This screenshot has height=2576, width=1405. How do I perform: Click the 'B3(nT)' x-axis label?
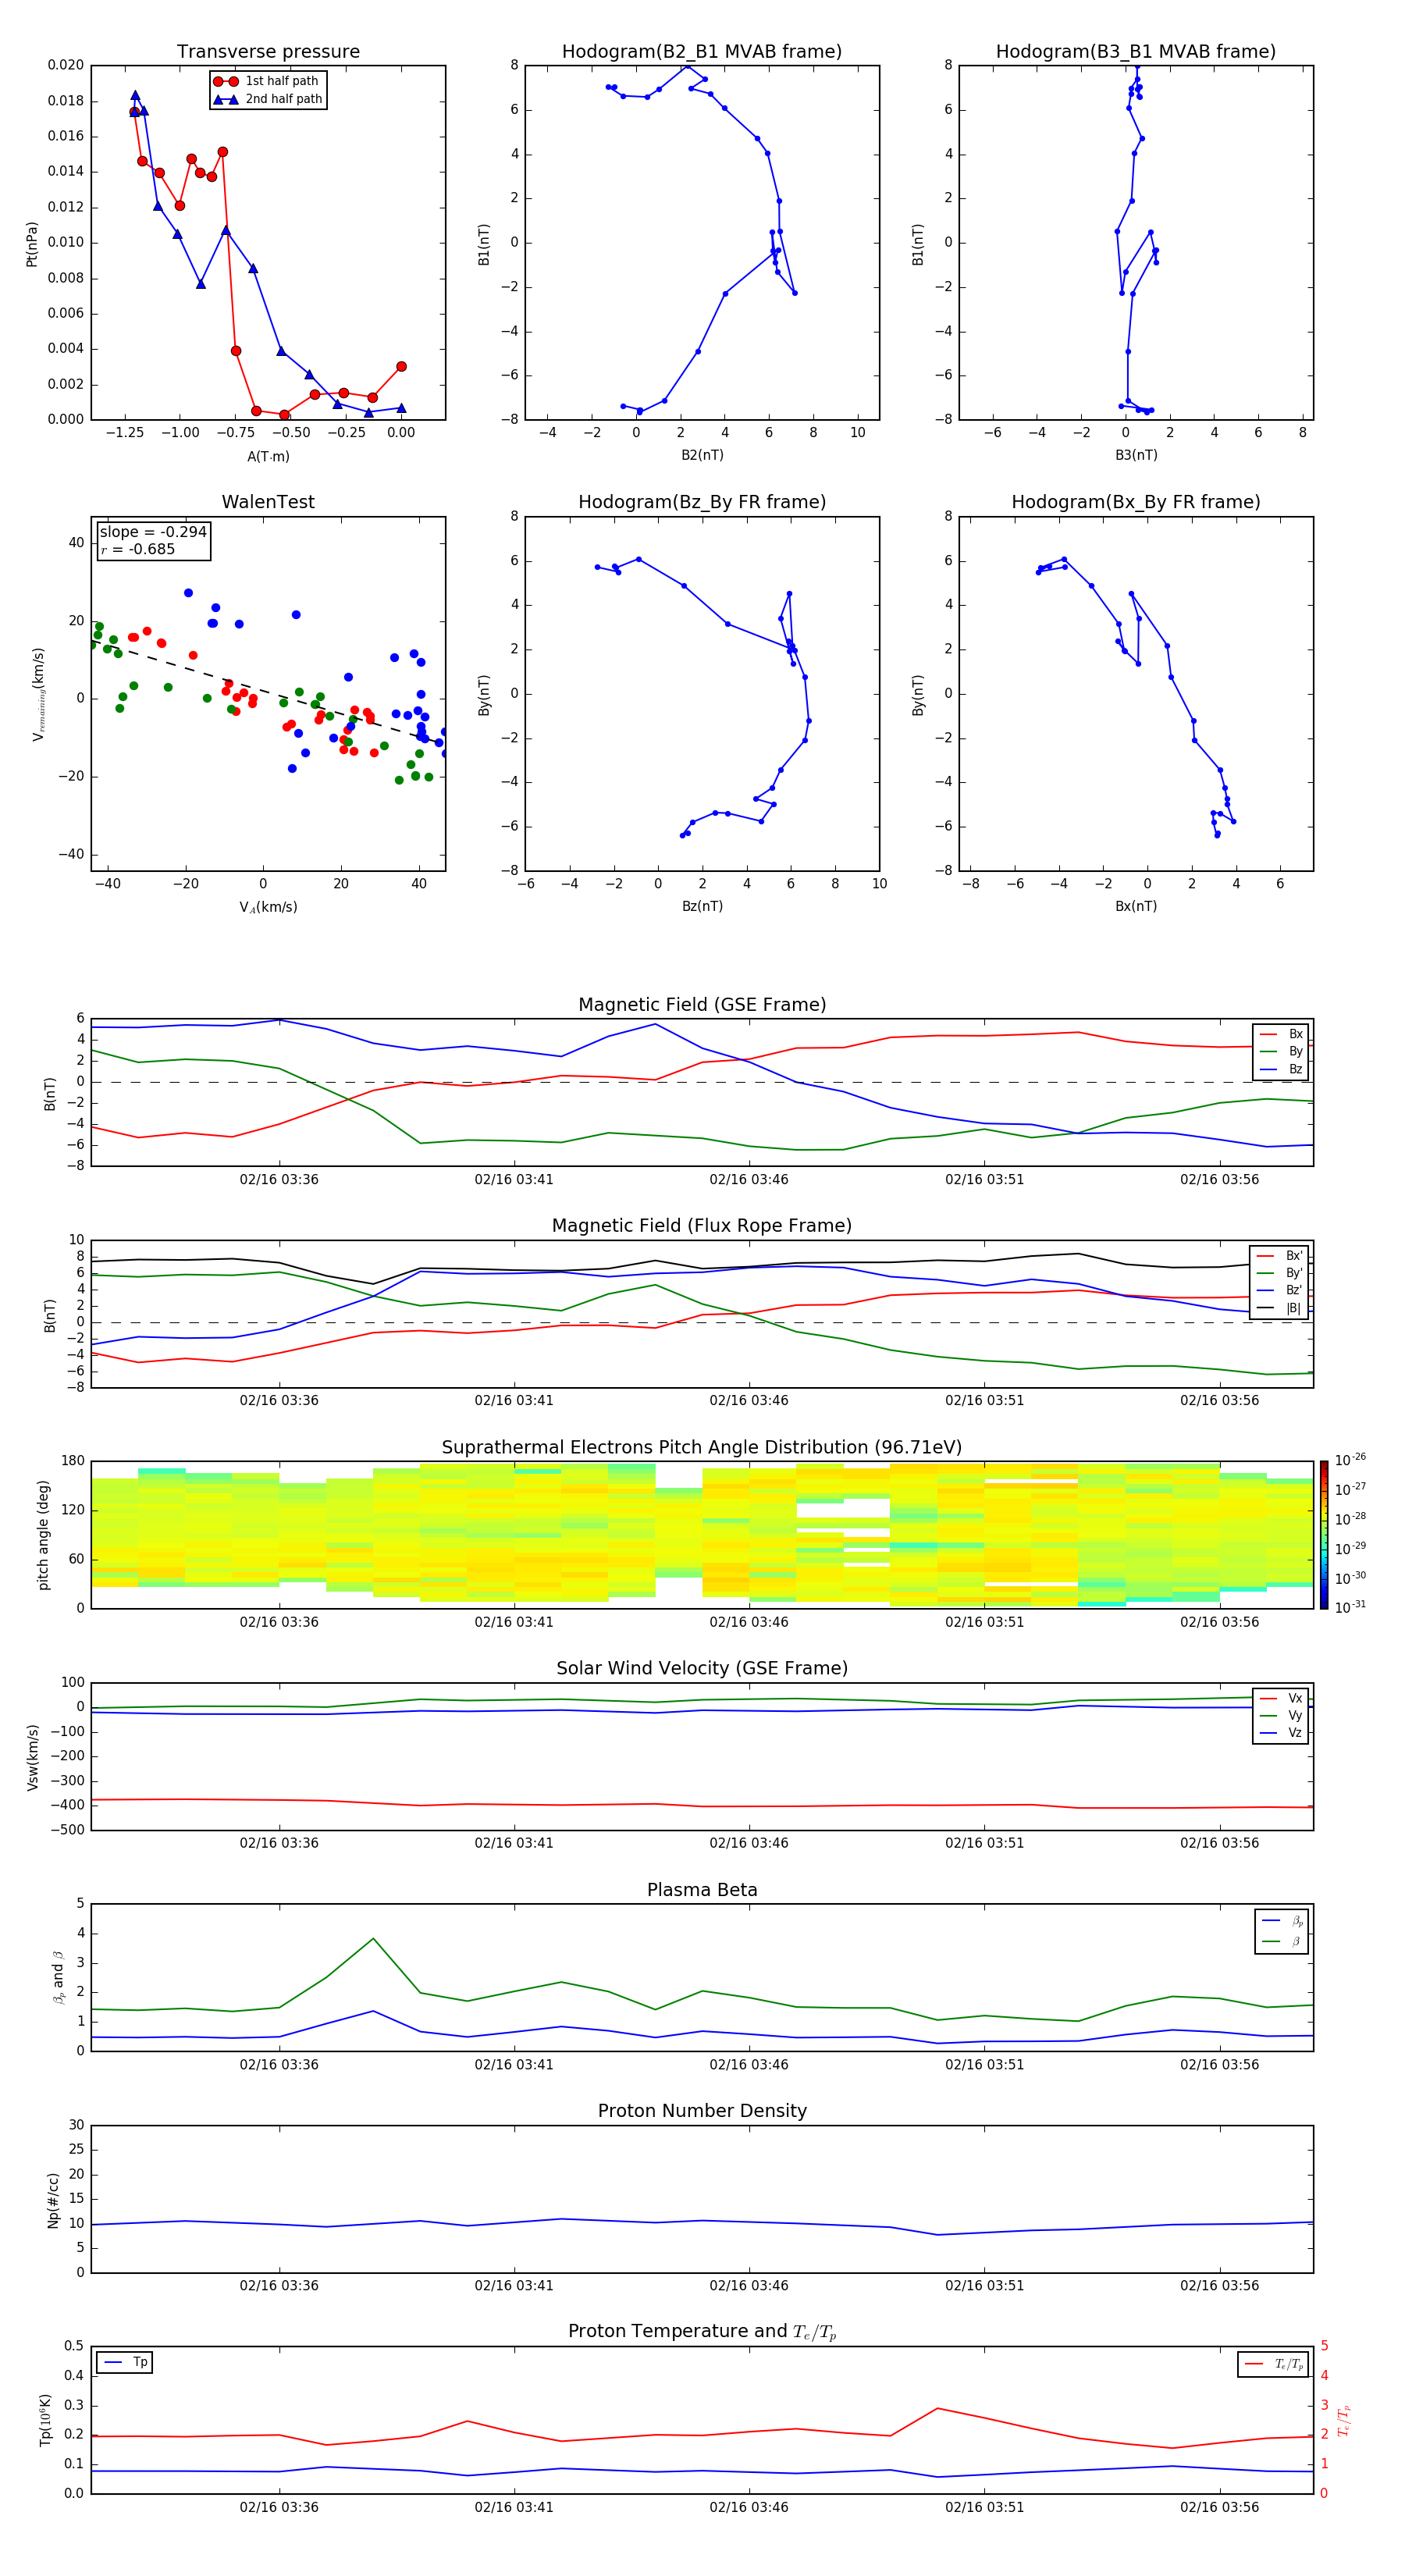(1136, 455)
